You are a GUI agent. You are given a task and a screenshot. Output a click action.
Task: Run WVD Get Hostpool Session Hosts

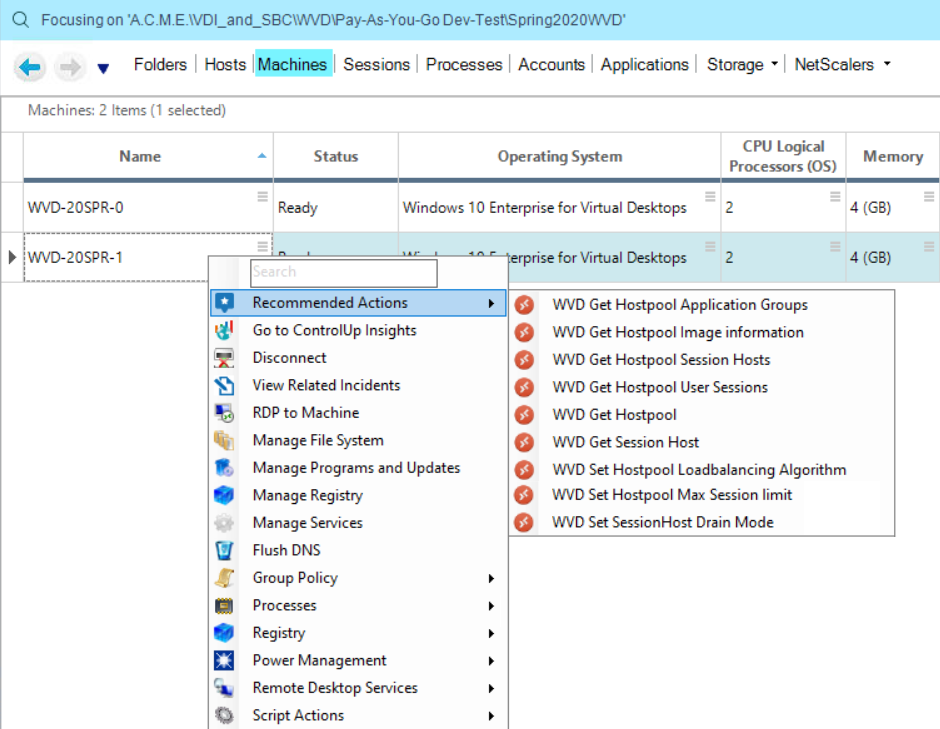[661, 360]
